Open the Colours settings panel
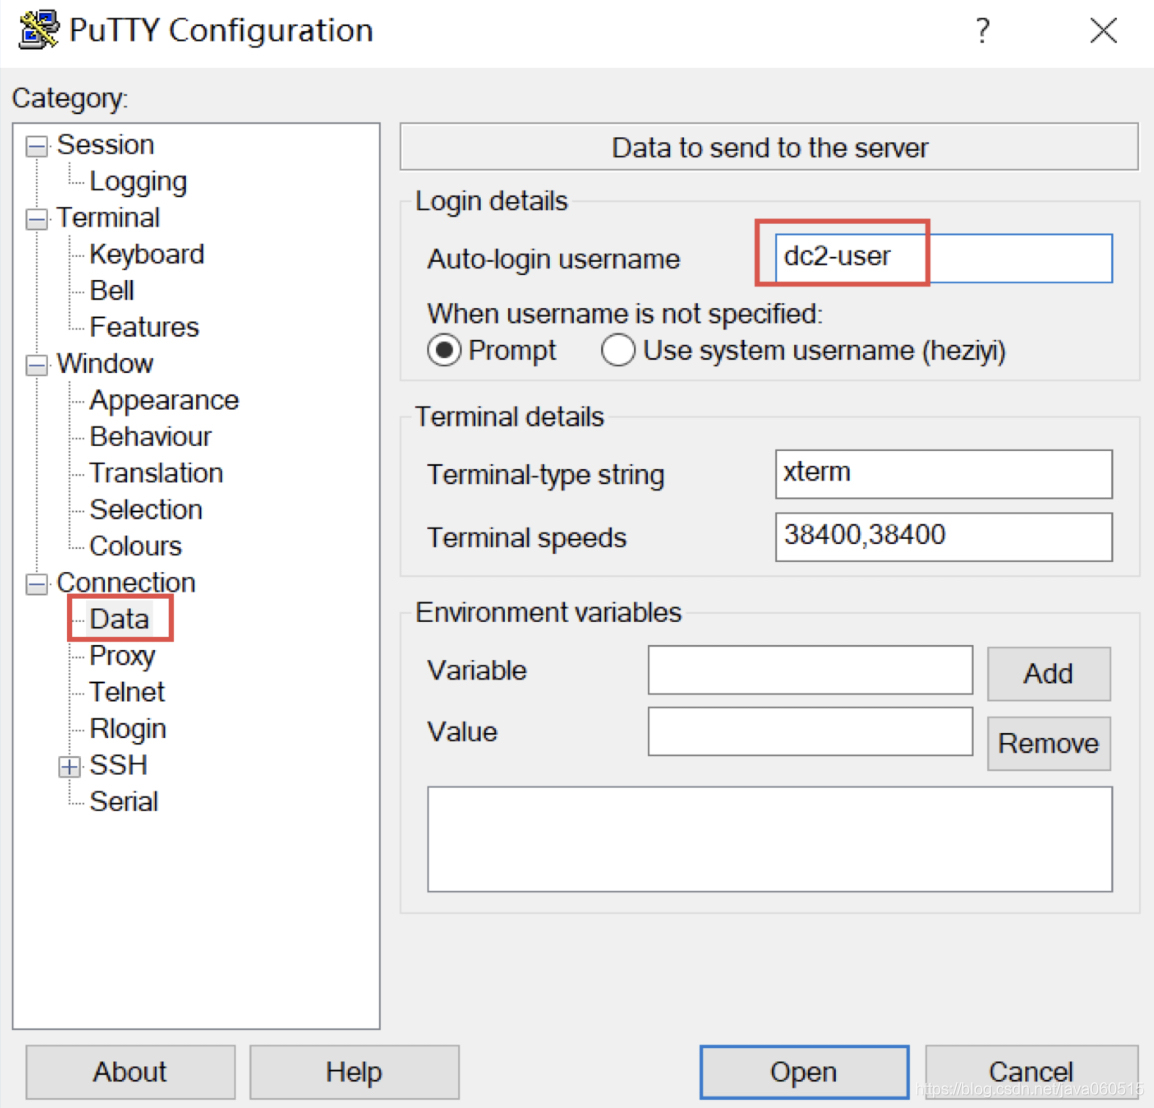Viewport: 1154px width, 1108px height. click(x=135, y=546)
